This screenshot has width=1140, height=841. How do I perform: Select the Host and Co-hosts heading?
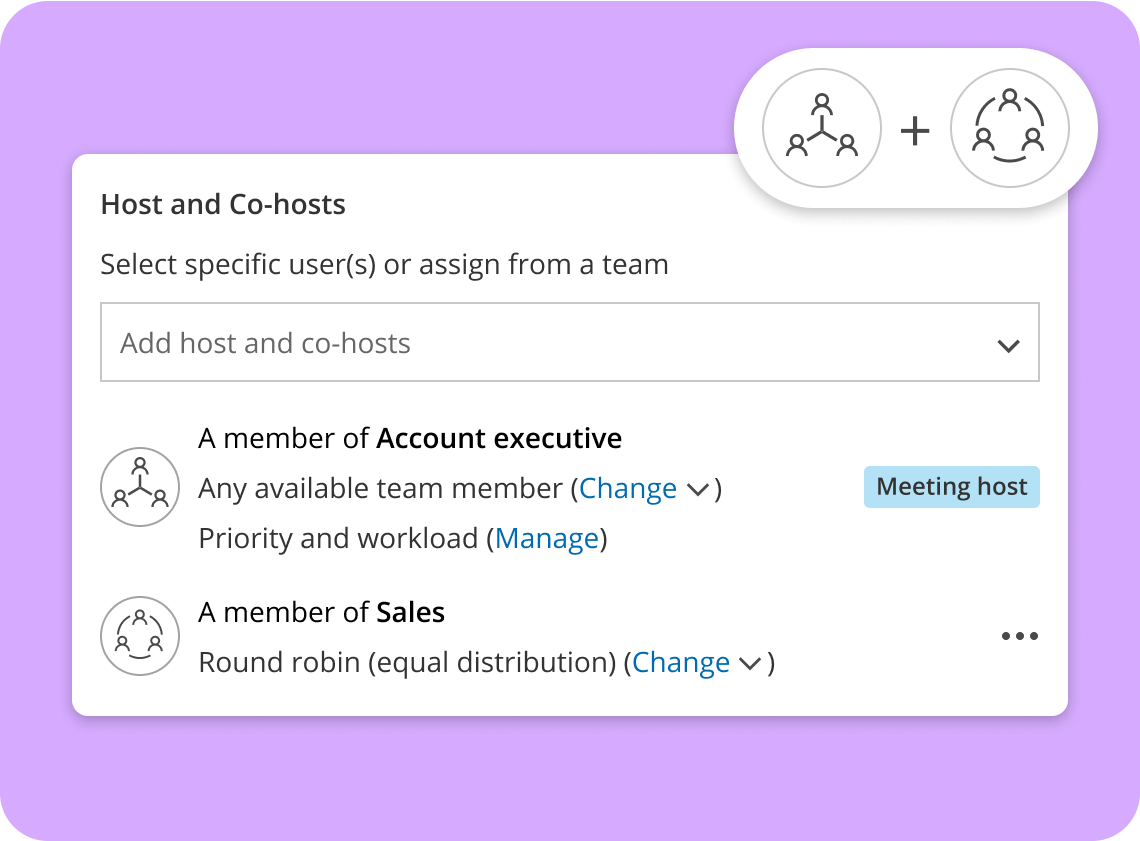(x=222, y=204)
